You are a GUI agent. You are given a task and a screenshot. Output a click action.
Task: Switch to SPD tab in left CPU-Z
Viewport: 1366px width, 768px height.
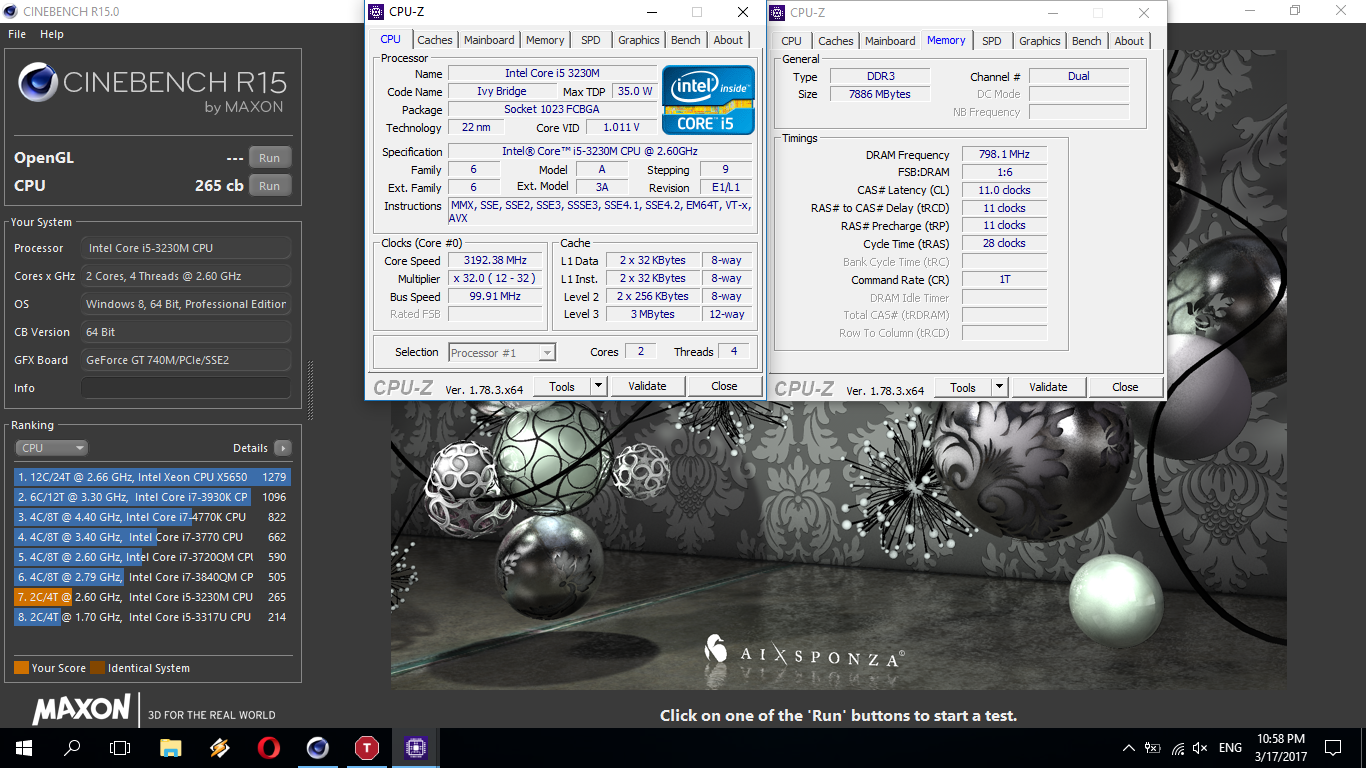coord(591,40)
